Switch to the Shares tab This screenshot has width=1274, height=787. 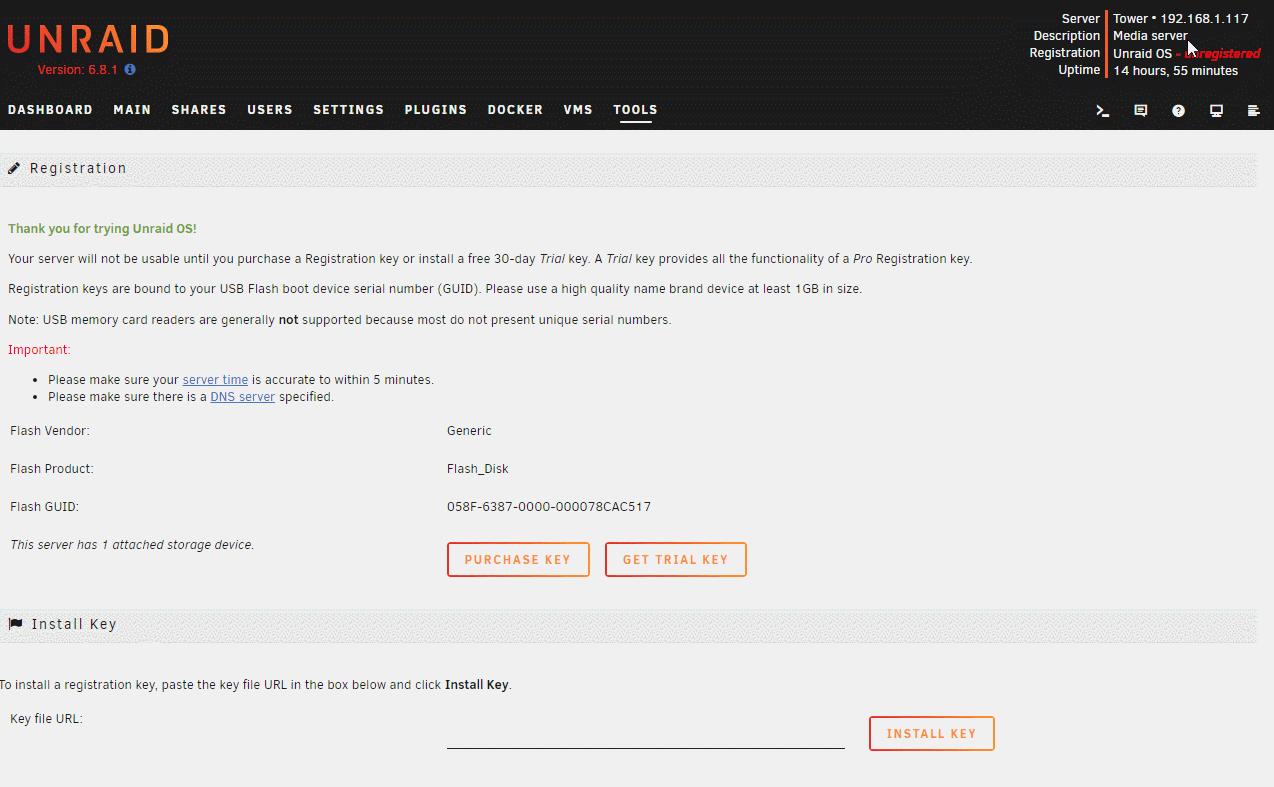point(199,110)
